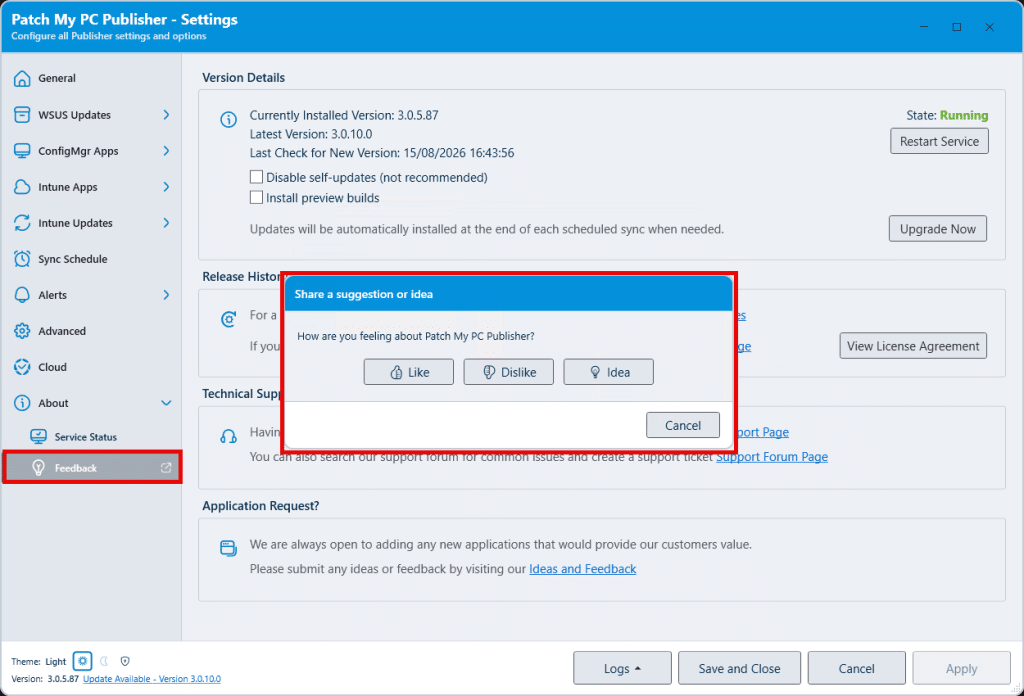
Task: Click the Share a suggestion or idea title bar
Action: pos(509,294)
